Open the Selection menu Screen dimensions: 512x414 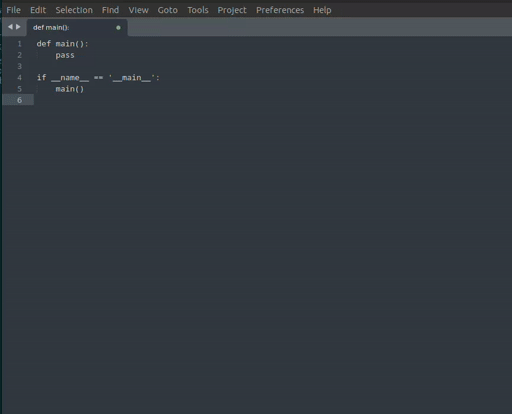point(74,10)
